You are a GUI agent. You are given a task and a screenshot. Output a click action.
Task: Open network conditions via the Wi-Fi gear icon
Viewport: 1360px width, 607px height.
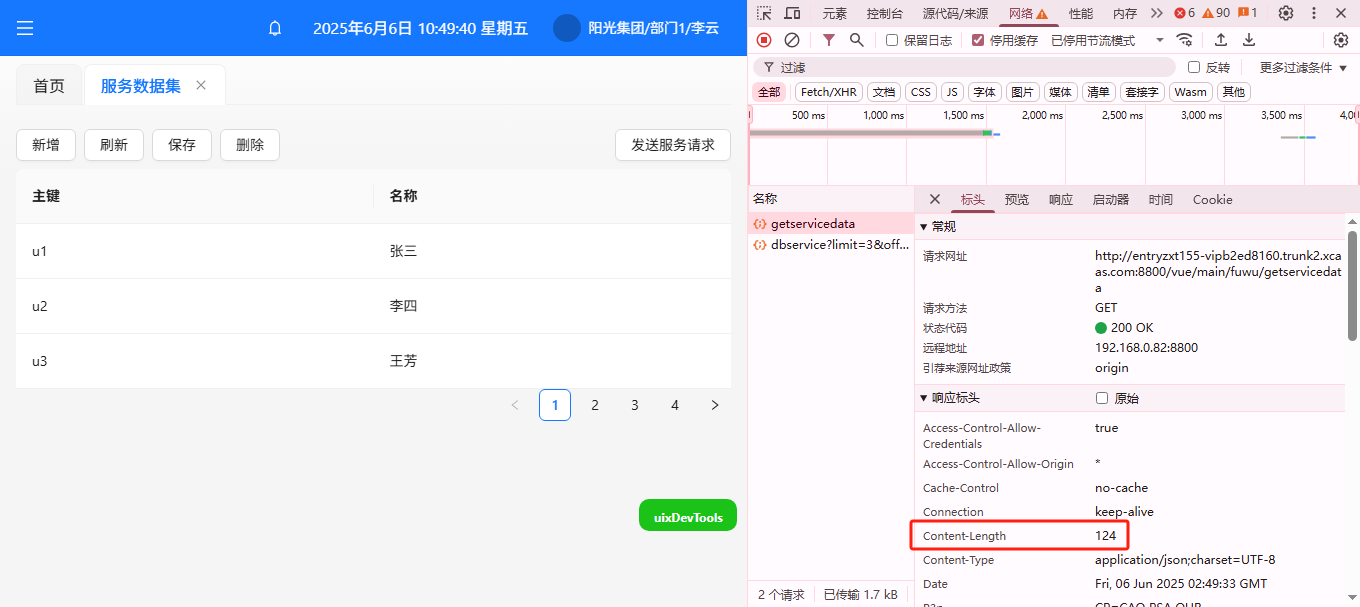(1184, 40)
